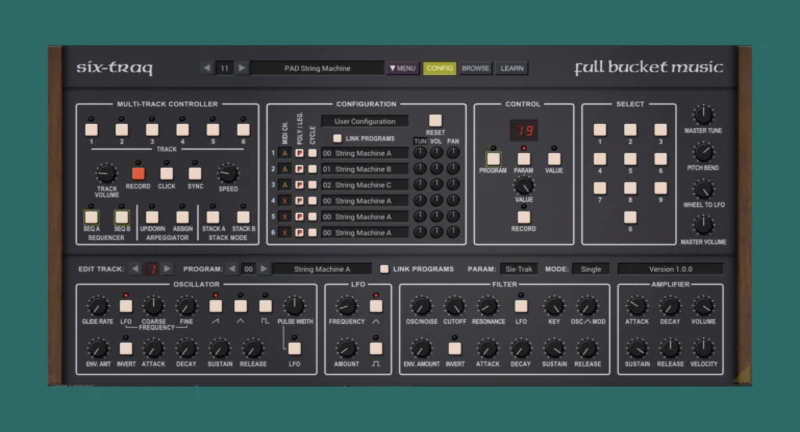Click keypad button 1 in Select

[x=600, y=130]
